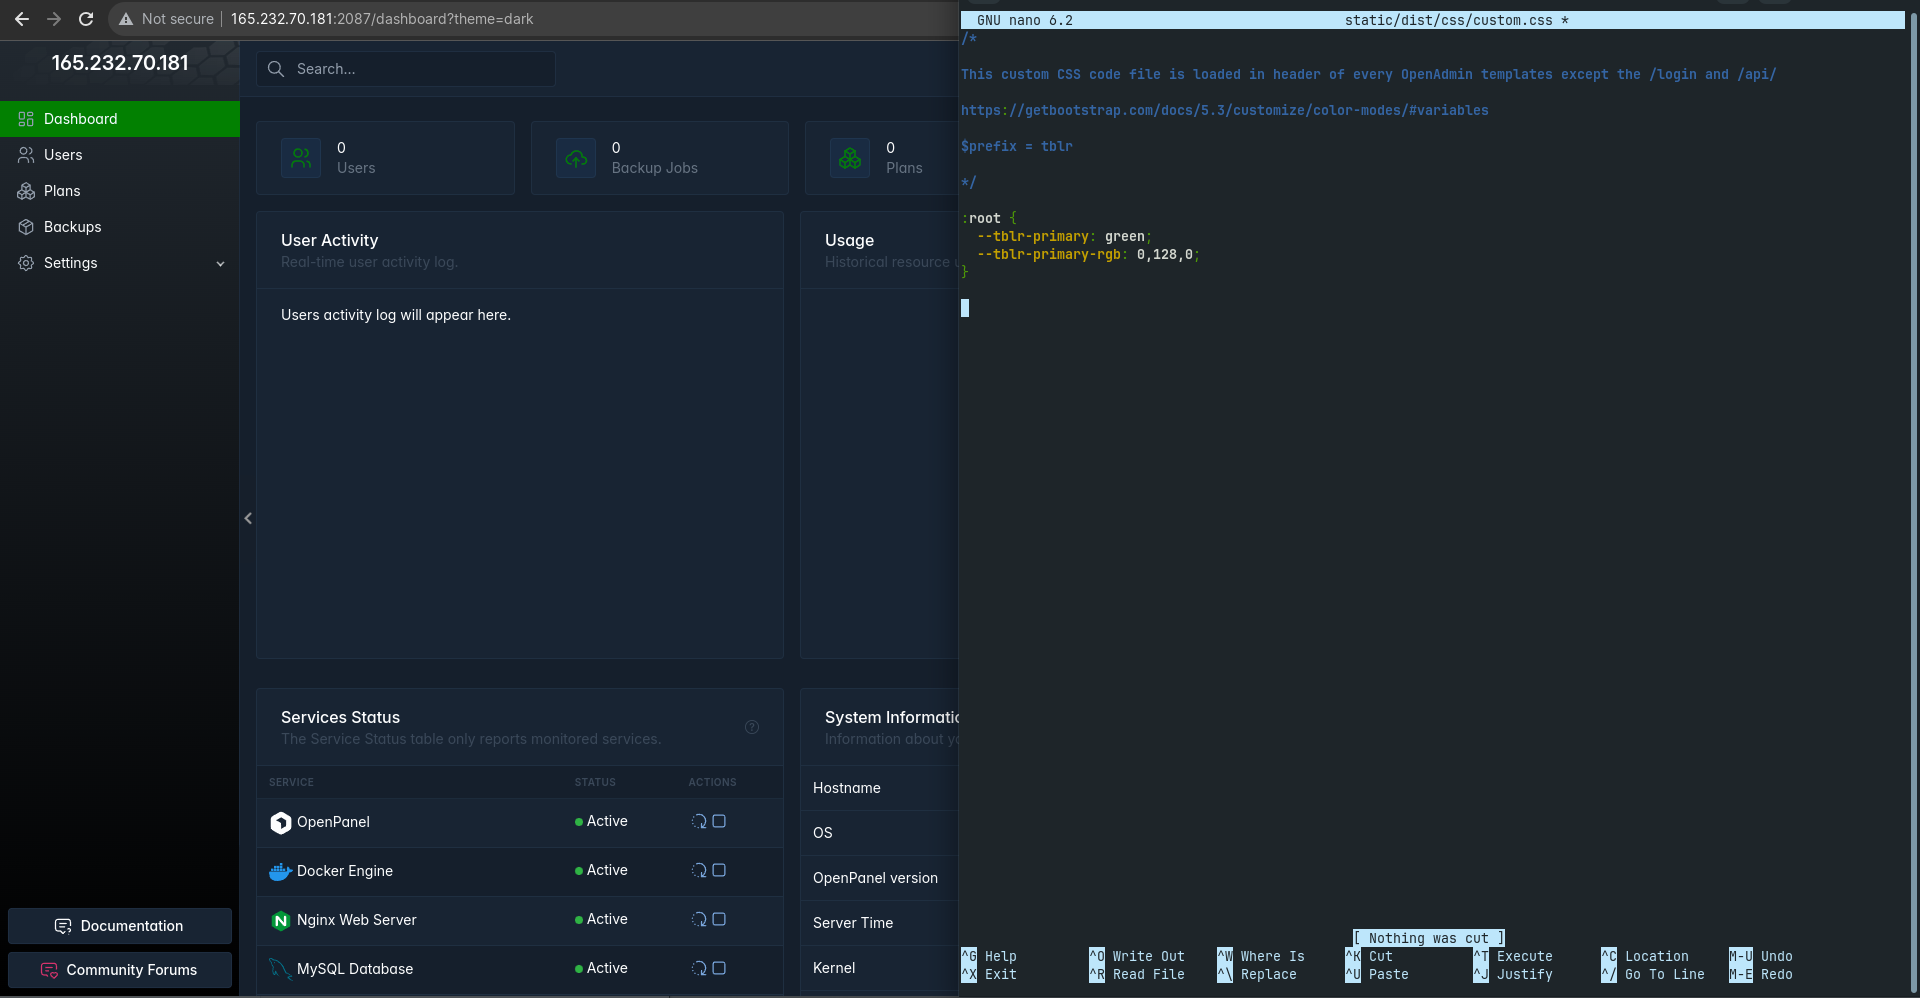Screen dimensions: 1920x998
Task: Click the "OpenPanel version" row label
Action: pos(875,878)
